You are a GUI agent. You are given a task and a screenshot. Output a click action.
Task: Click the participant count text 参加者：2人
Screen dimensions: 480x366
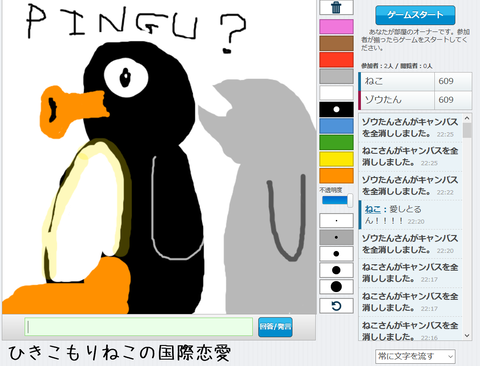point(377,66)
